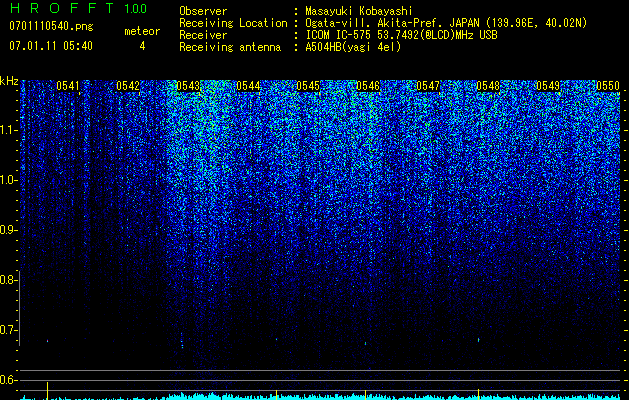Screen dimensions: 629x400
Task: Click the 0.8 kHz axis label
Action: [8, 280]
